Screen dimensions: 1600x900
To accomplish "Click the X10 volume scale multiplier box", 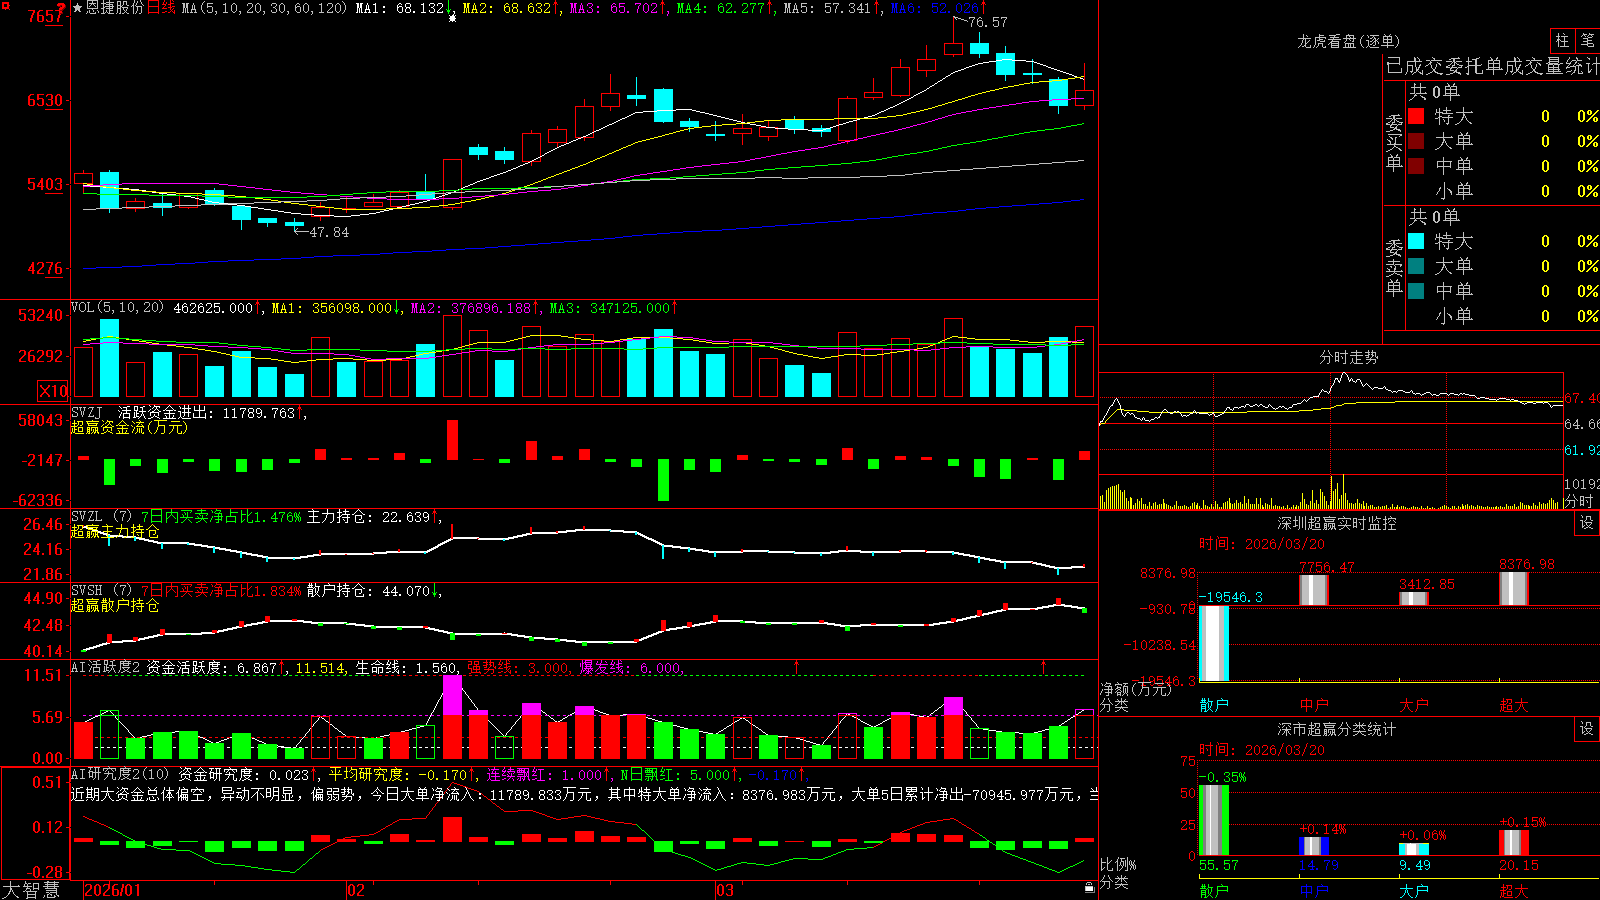I will tap(53, 391).
